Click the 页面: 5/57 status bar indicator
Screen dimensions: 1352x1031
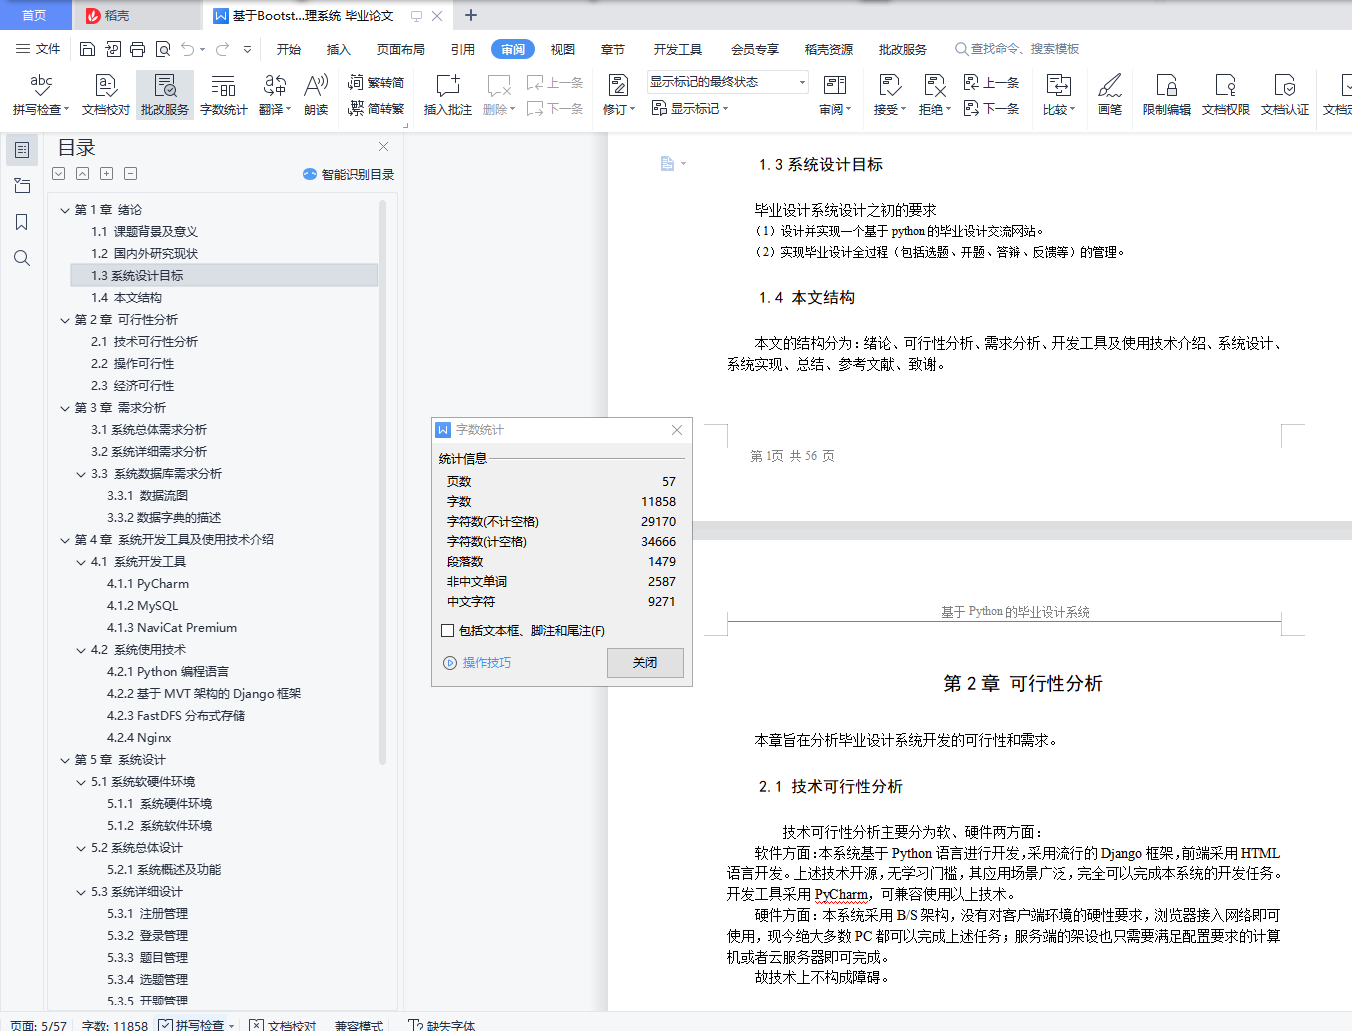pyautogui.click(x=38, y=1025)
